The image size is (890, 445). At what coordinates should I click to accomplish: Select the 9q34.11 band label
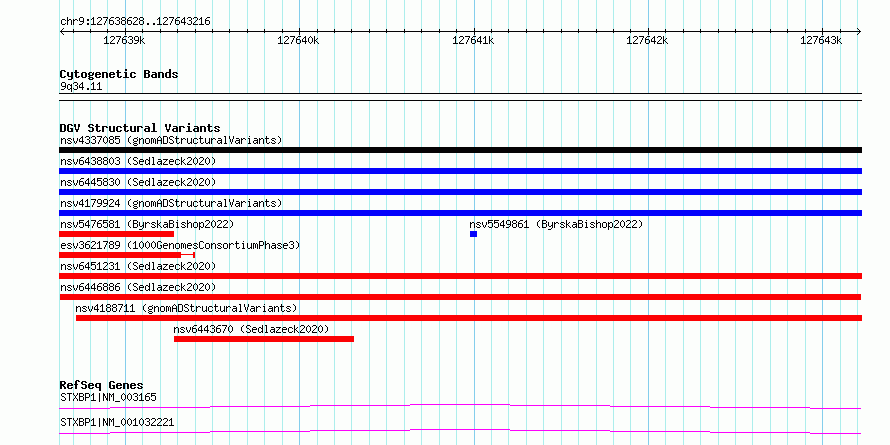coord(81,87)
